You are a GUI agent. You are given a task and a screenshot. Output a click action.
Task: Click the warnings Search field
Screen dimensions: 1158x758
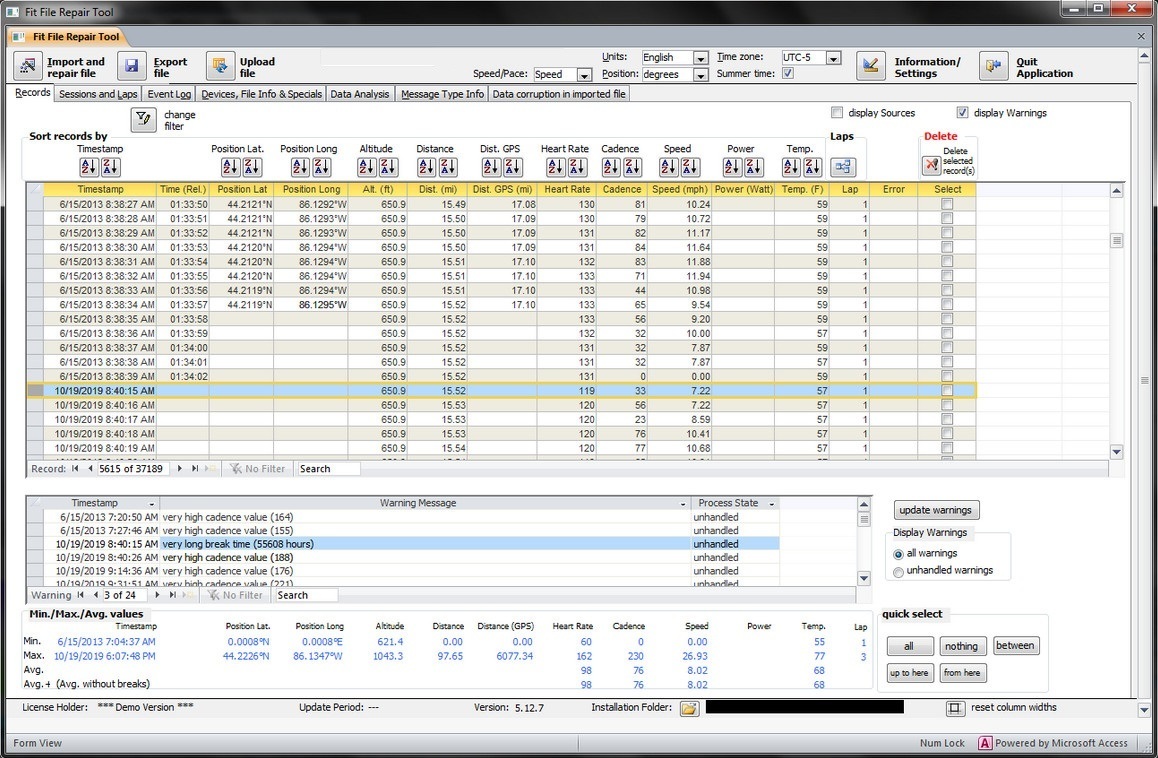[x=306, y=595]
